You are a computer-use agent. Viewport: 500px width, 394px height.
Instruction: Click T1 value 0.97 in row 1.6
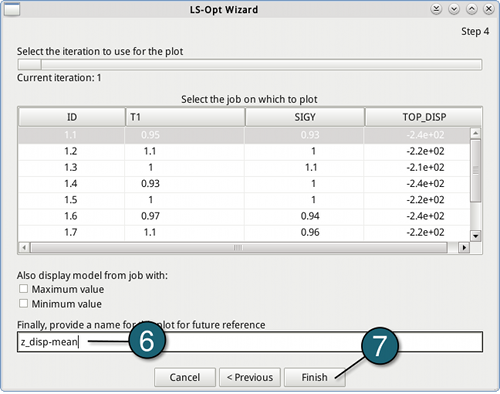point(150,216)
